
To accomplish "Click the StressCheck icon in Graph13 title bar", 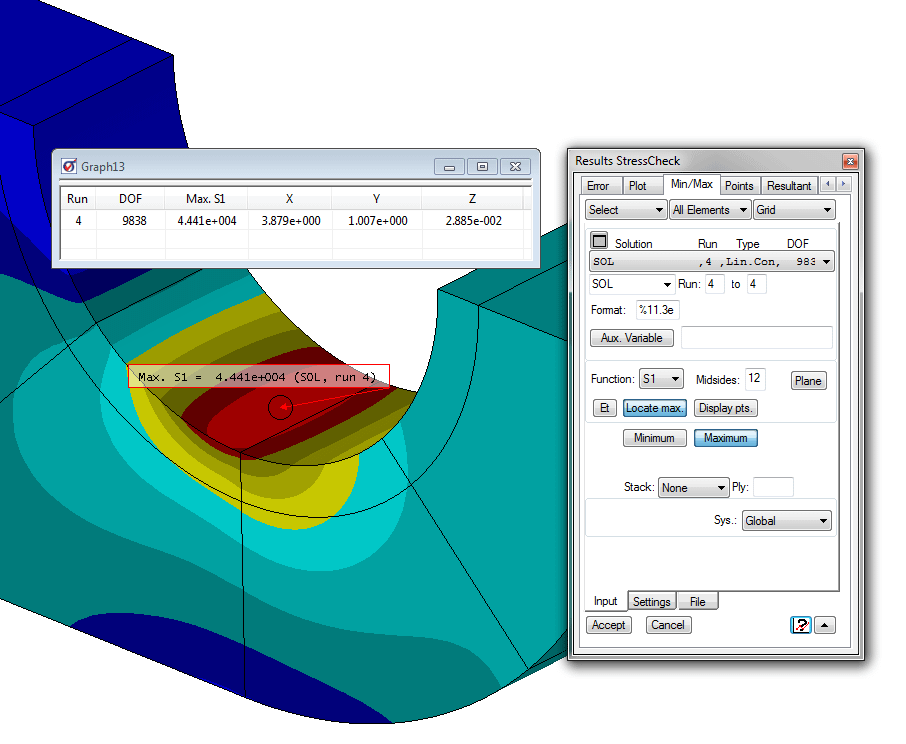I will [69, 166].
